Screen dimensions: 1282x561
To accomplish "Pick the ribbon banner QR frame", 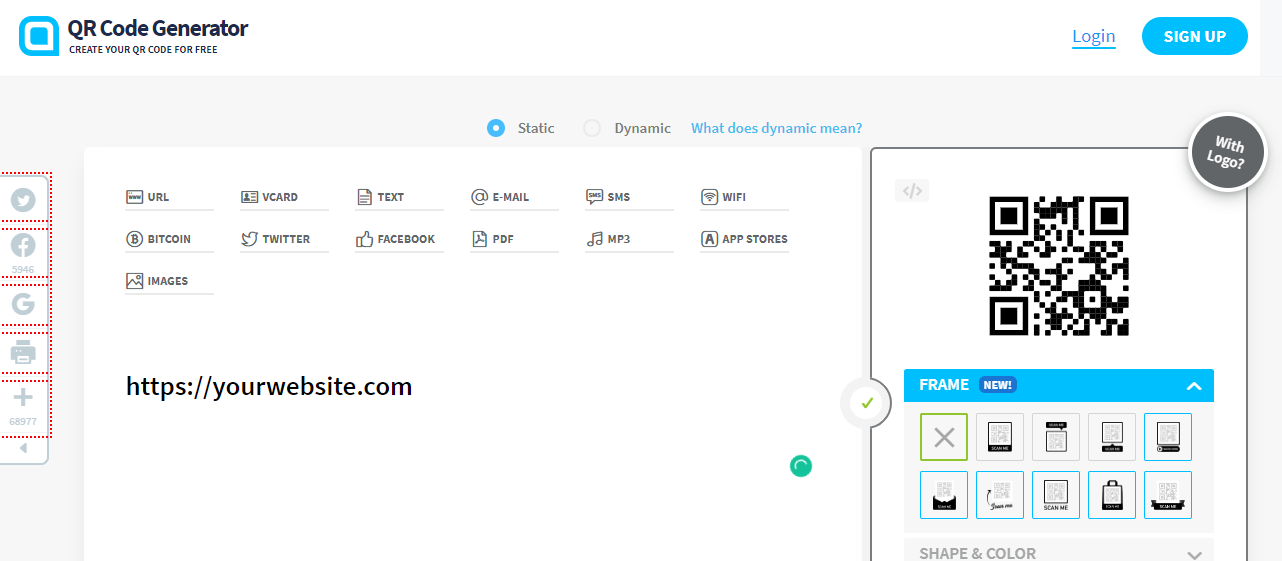I will 1167,494.
